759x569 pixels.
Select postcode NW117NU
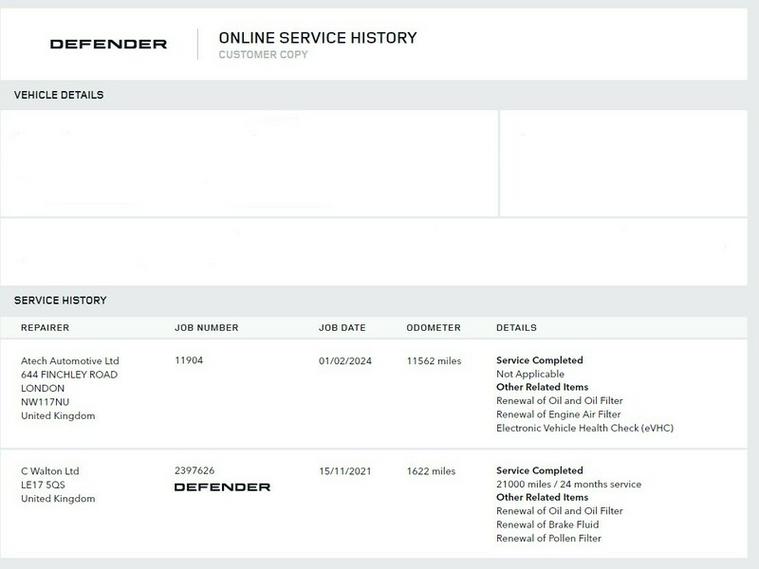[45, 402]
